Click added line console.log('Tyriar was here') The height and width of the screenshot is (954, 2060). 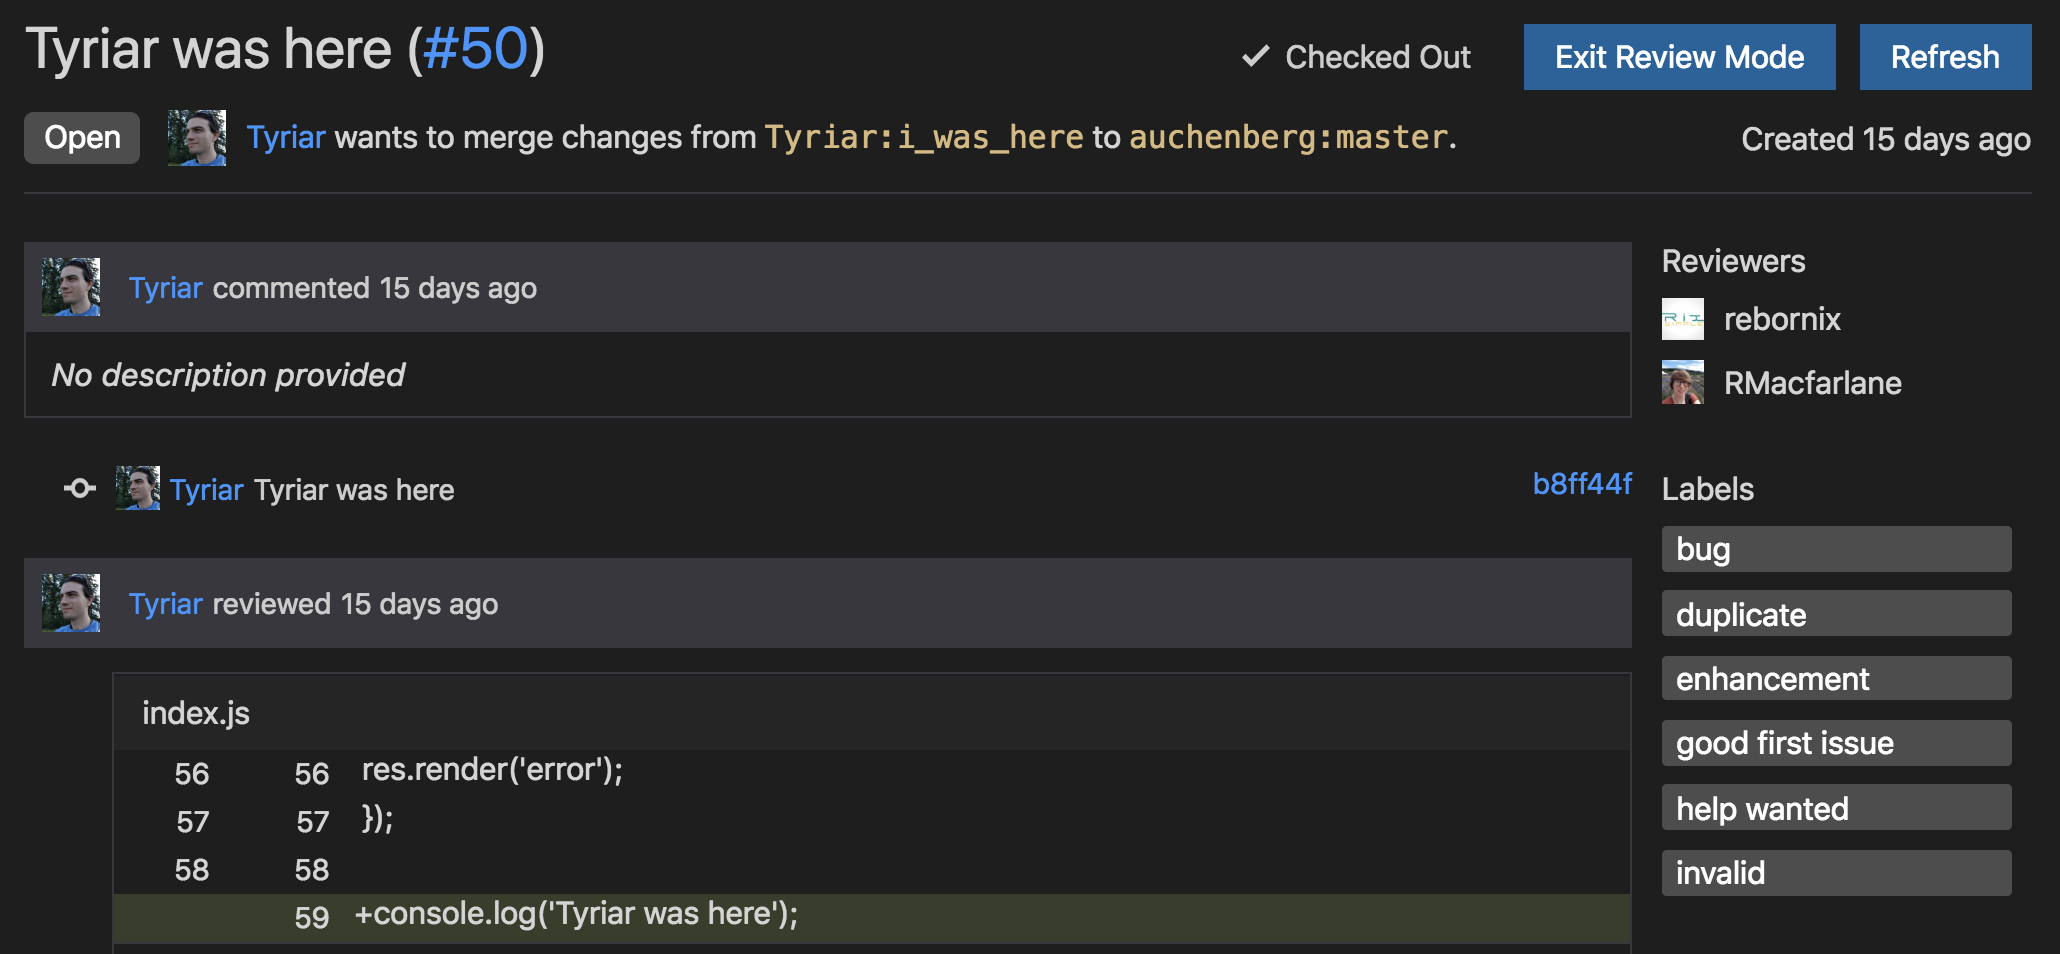pyautogui.click(x=872, y=917)
